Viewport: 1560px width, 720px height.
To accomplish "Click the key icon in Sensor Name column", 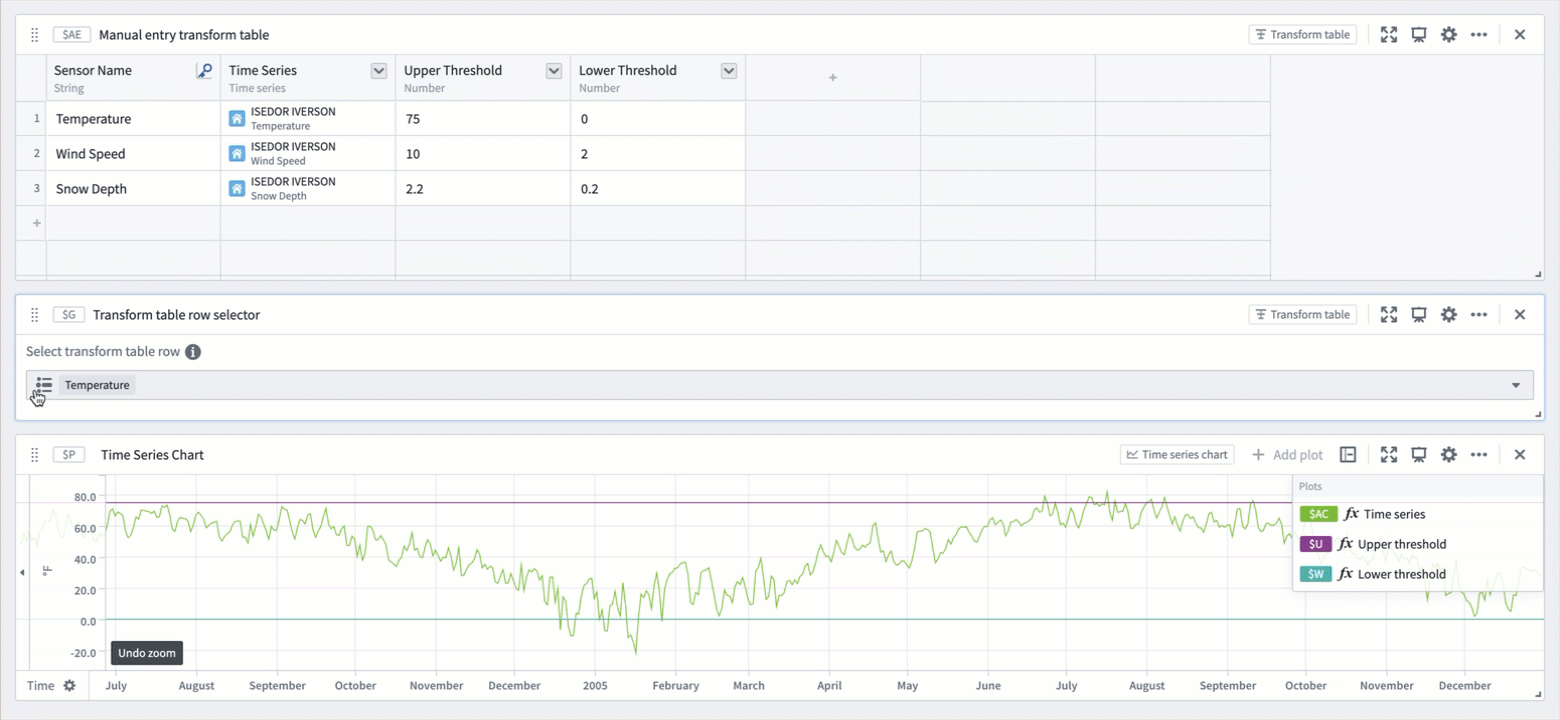I will point(204,71).
